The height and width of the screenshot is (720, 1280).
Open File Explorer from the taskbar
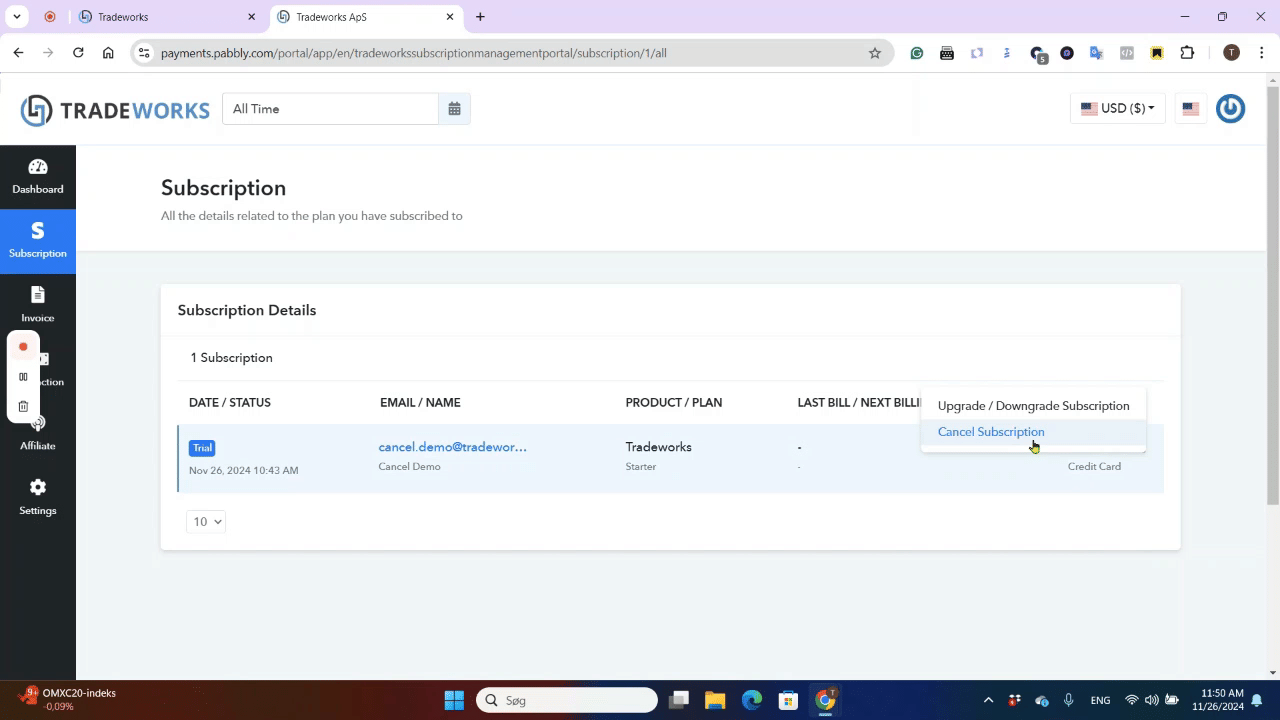click(715, 700)
